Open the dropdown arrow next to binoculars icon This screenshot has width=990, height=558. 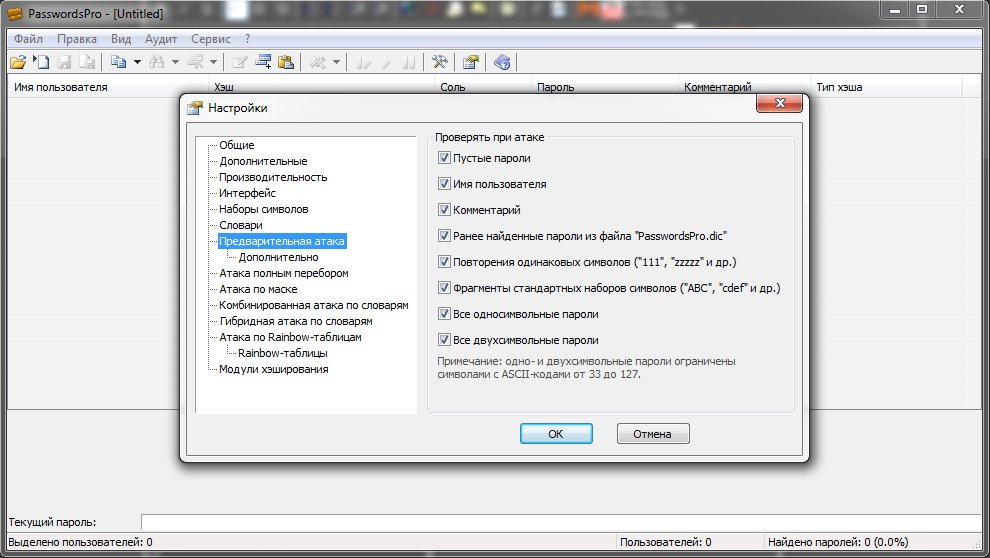pyautogui.click(x=175, y=62)
